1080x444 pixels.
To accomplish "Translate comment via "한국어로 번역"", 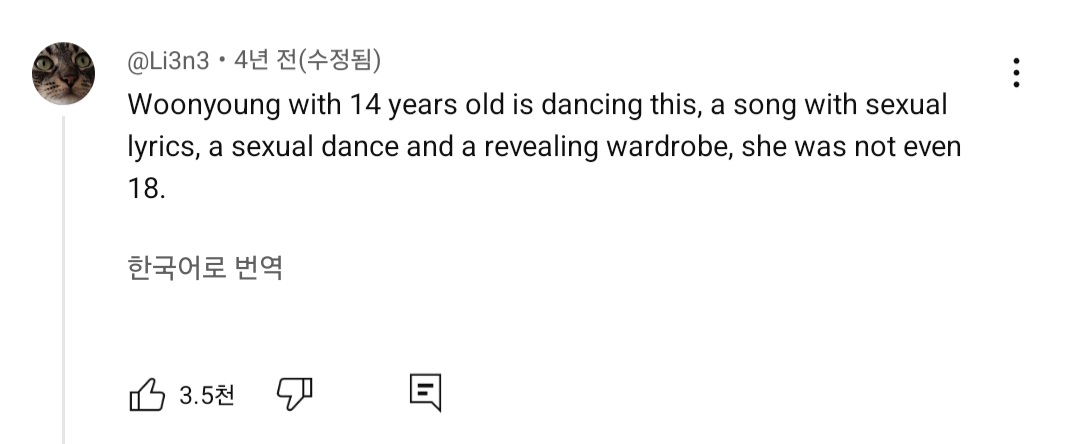I will tap(205, 268).
